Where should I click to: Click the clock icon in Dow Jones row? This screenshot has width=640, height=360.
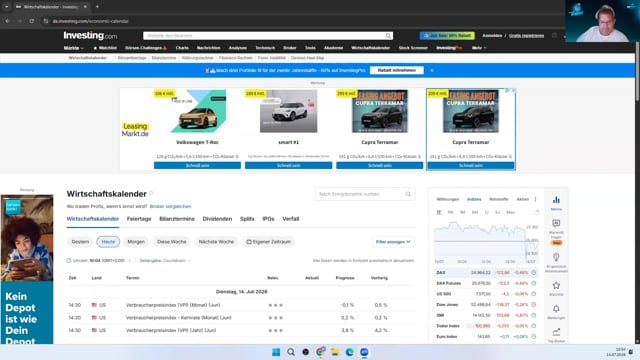point(533,304)
